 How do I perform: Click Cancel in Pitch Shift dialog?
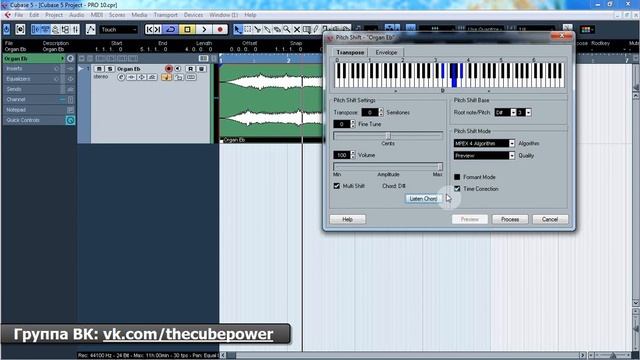pos(550,219)
